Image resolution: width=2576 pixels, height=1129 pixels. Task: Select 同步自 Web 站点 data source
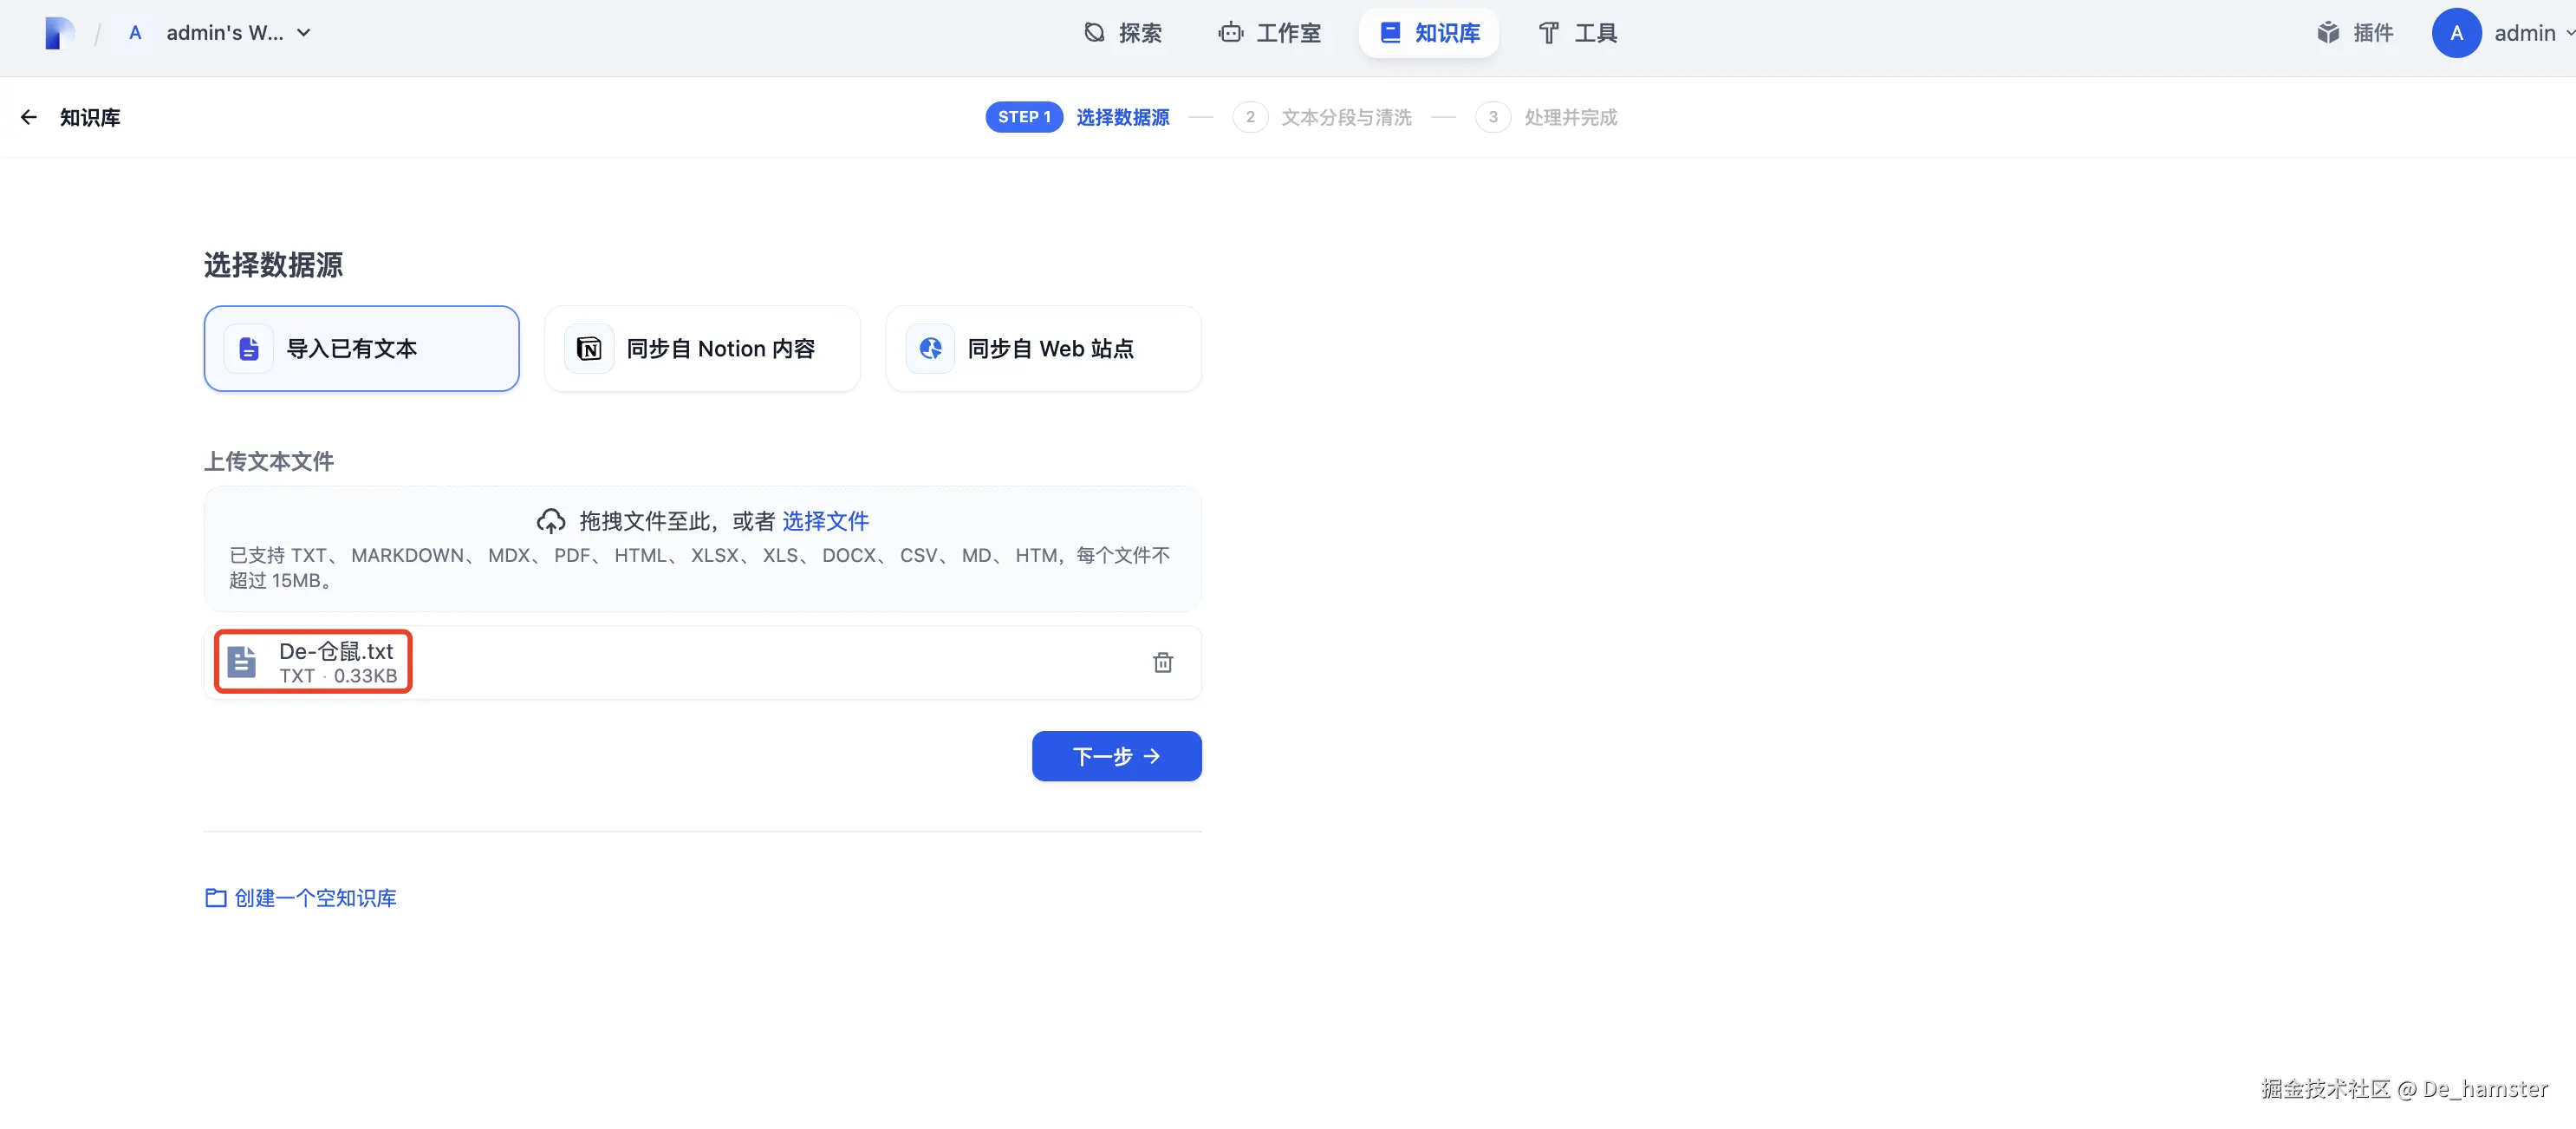(x=1050, y=349)
